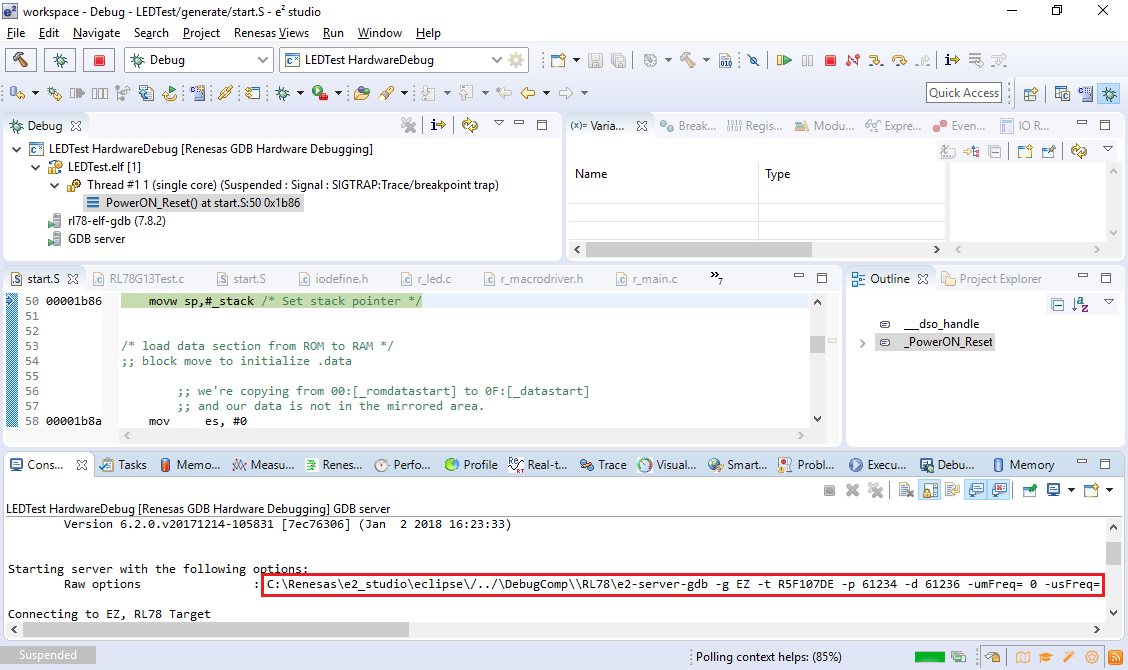Screen dimensions: 1128x670
Task: Expand the _PowerON_Reset outline entry
Action: (862, 343)
